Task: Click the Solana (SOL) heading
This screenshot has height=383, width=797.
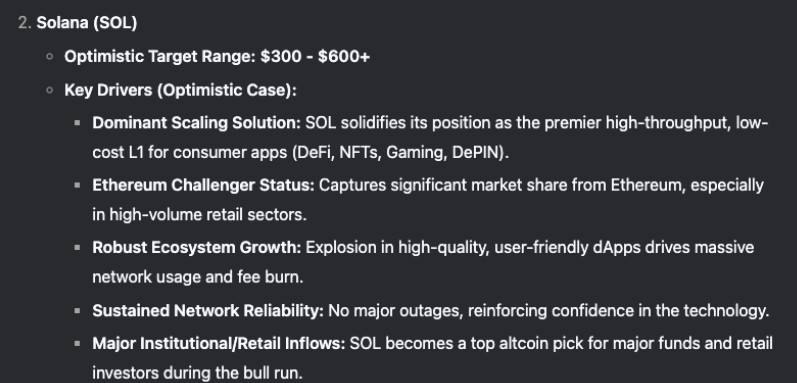Action: pos(86,23)
